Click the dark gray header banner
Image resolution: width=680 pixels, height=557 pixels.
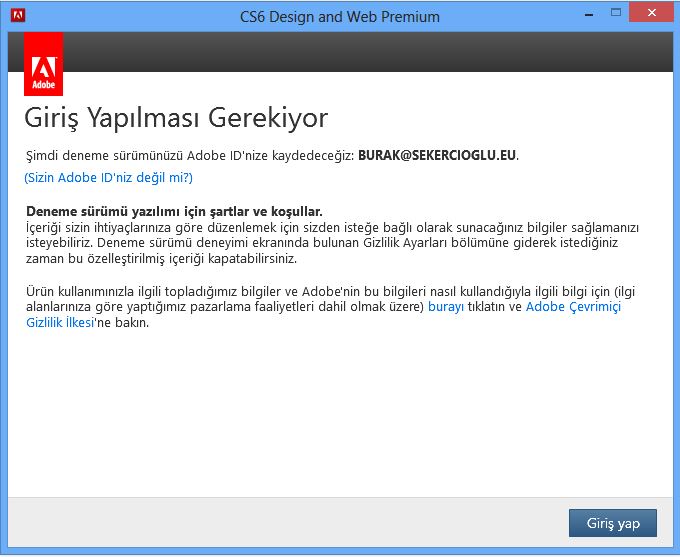[368, 52]
